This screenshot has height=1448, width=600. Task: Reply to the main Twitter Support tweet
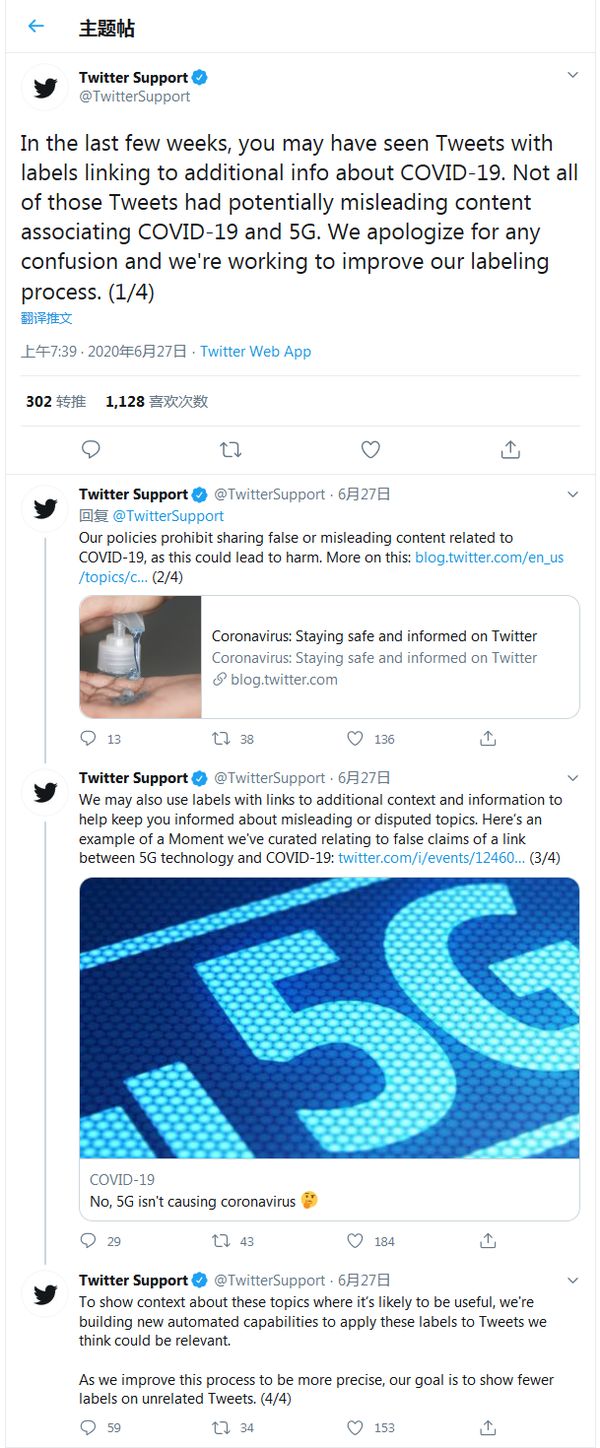[x=91, y=450]
